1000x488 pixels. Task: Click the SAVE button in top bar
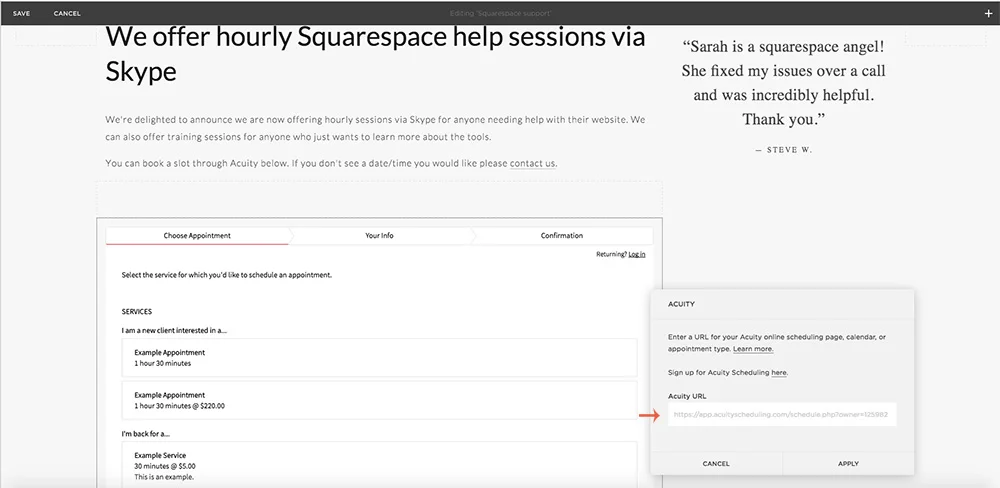pos(21,13)
